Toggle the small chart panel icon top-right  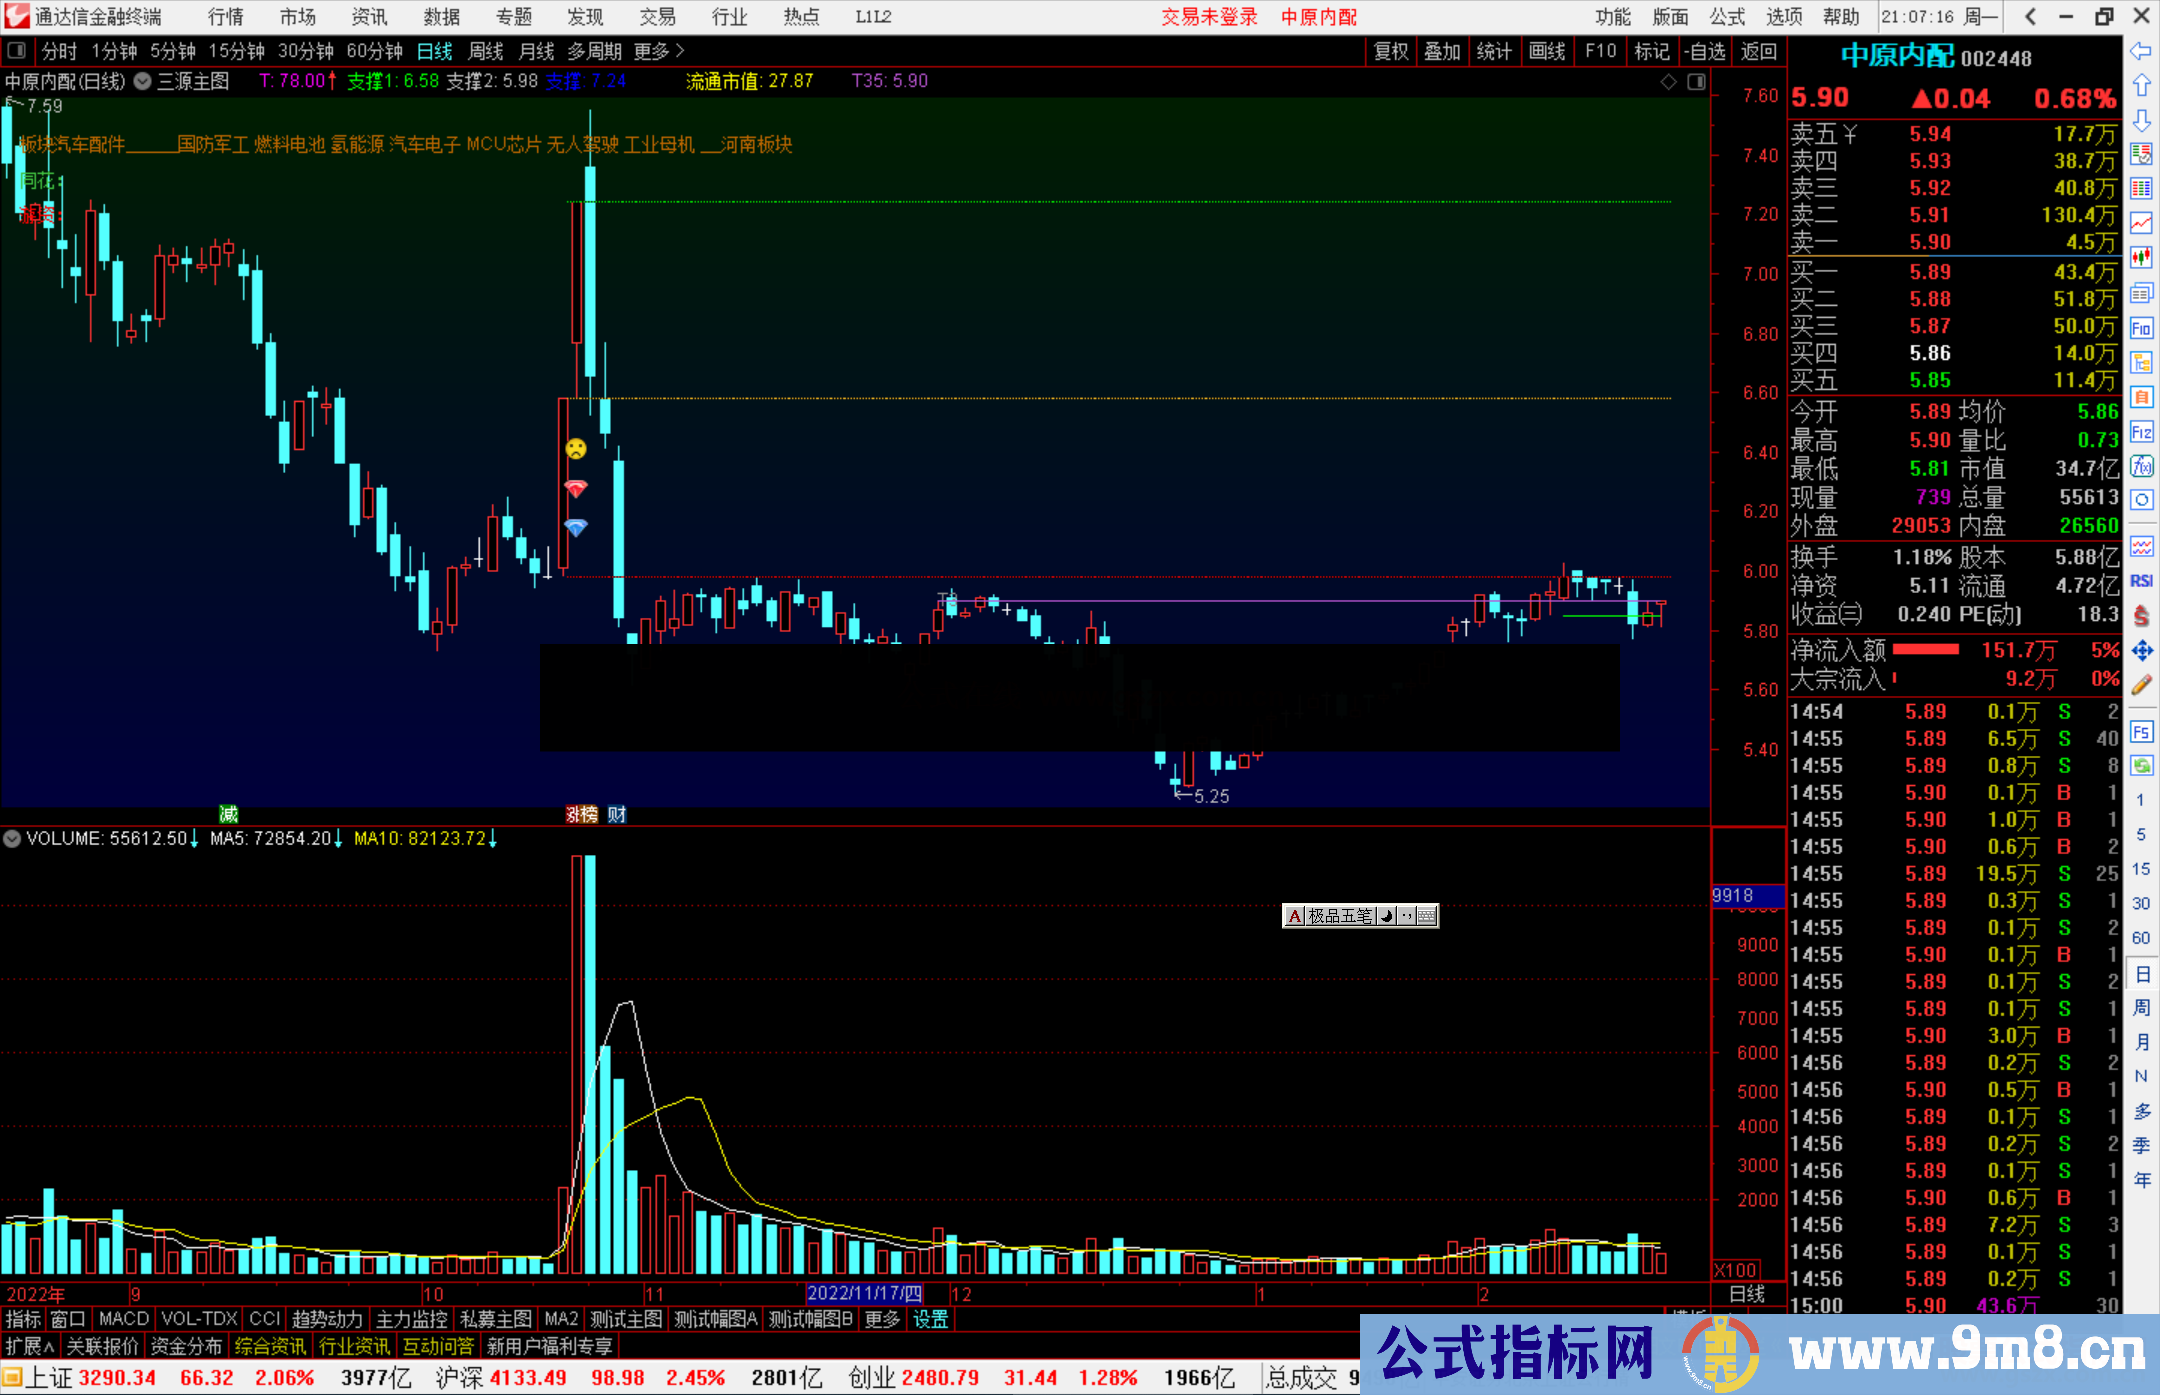click(1696, 82)
